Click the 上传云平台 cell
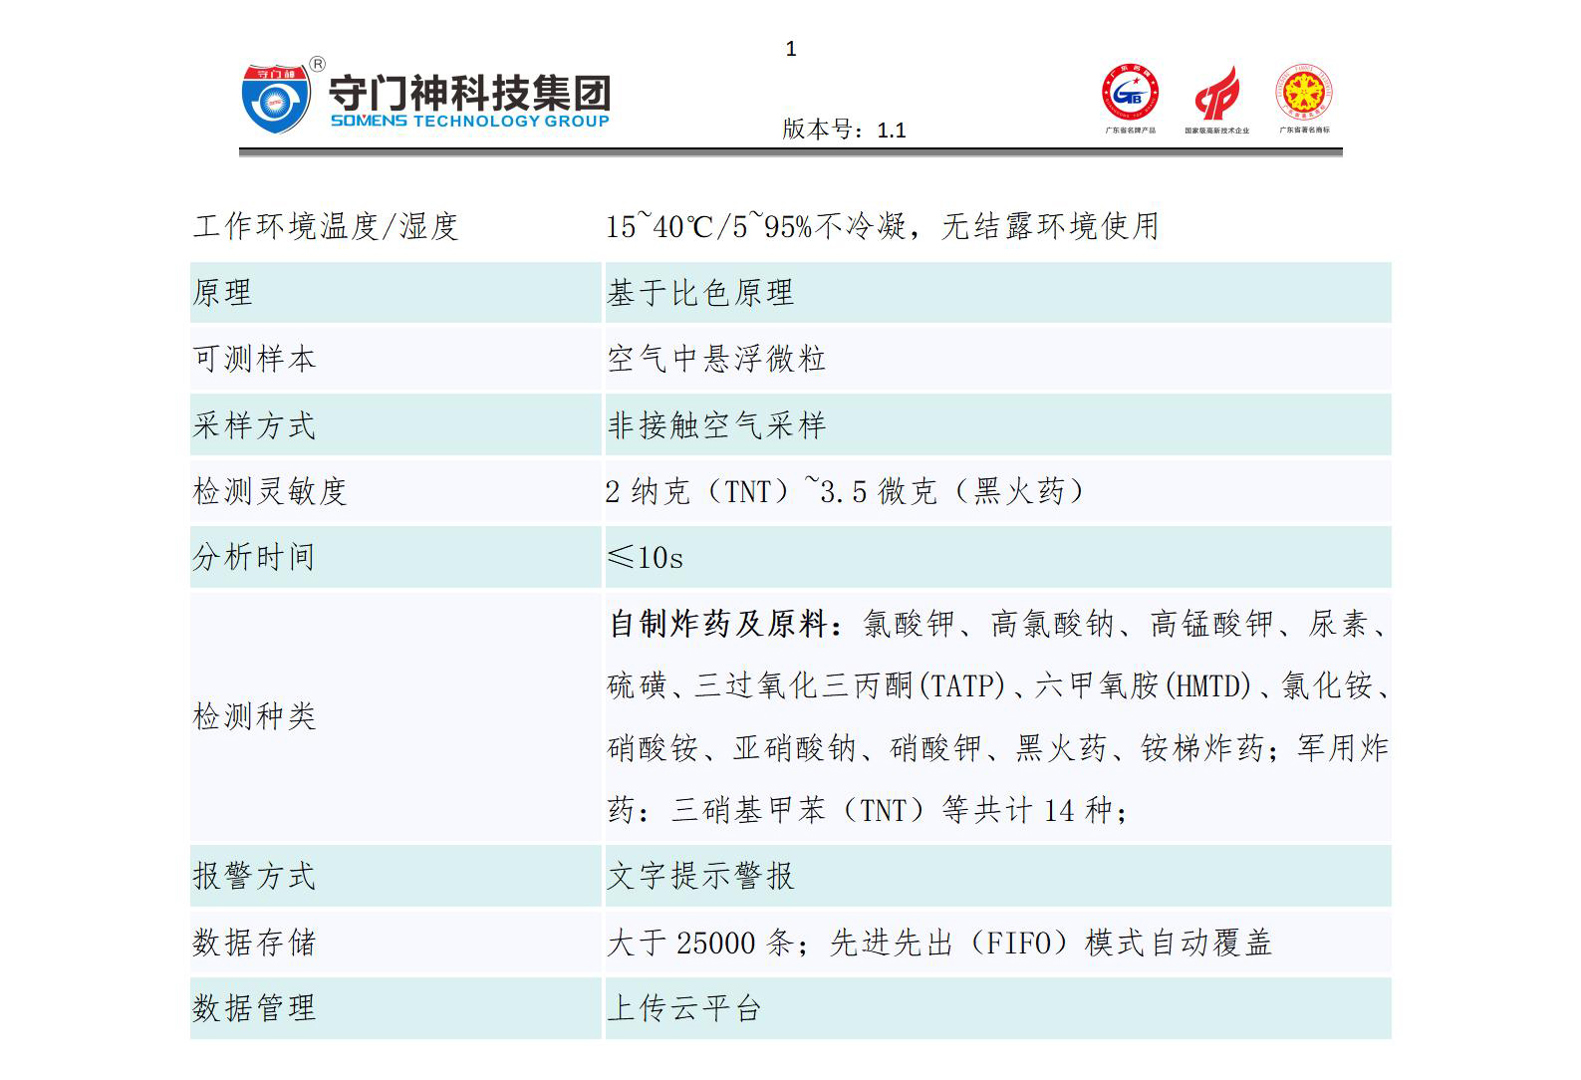 [x=685, y=1008]
